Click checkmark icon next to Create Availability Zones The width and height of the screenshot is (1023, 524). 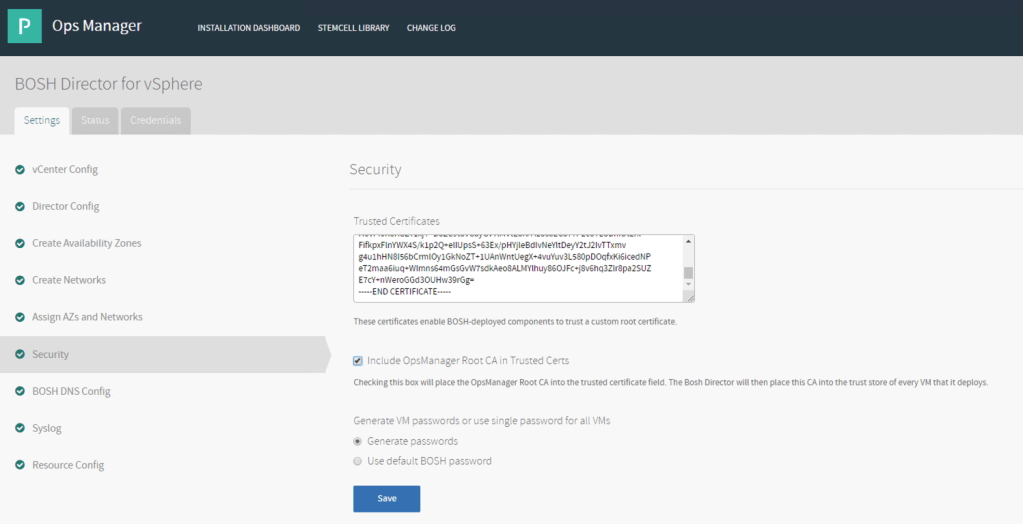click(20, 243)
